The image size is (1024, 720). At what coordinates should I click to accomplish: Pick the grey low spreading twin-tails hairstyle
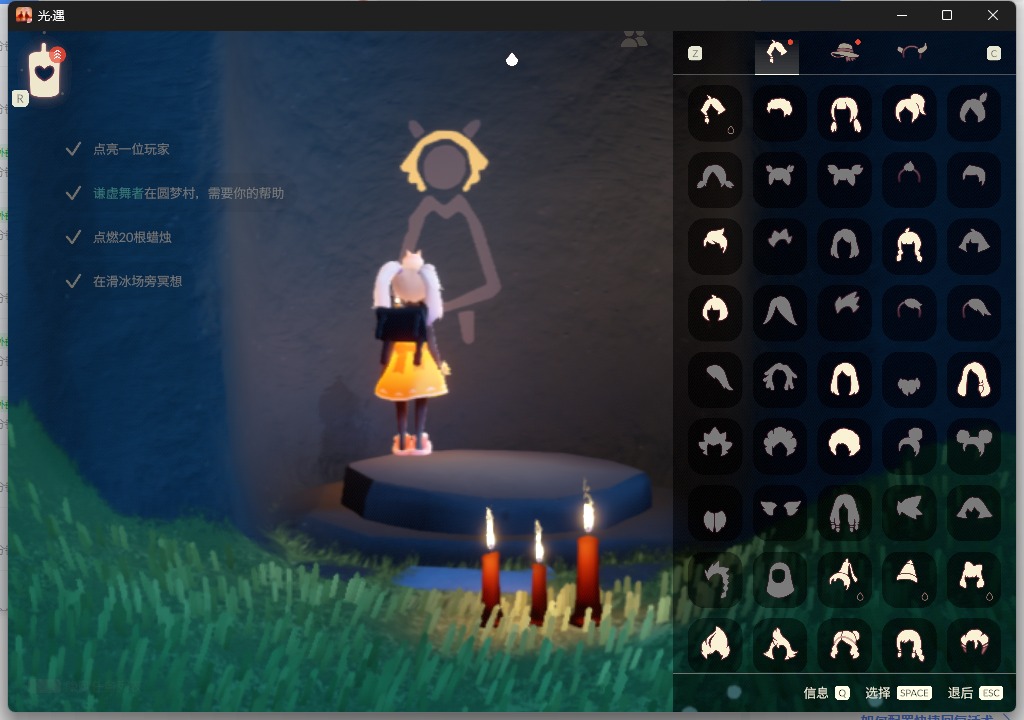tap(715, 180)
